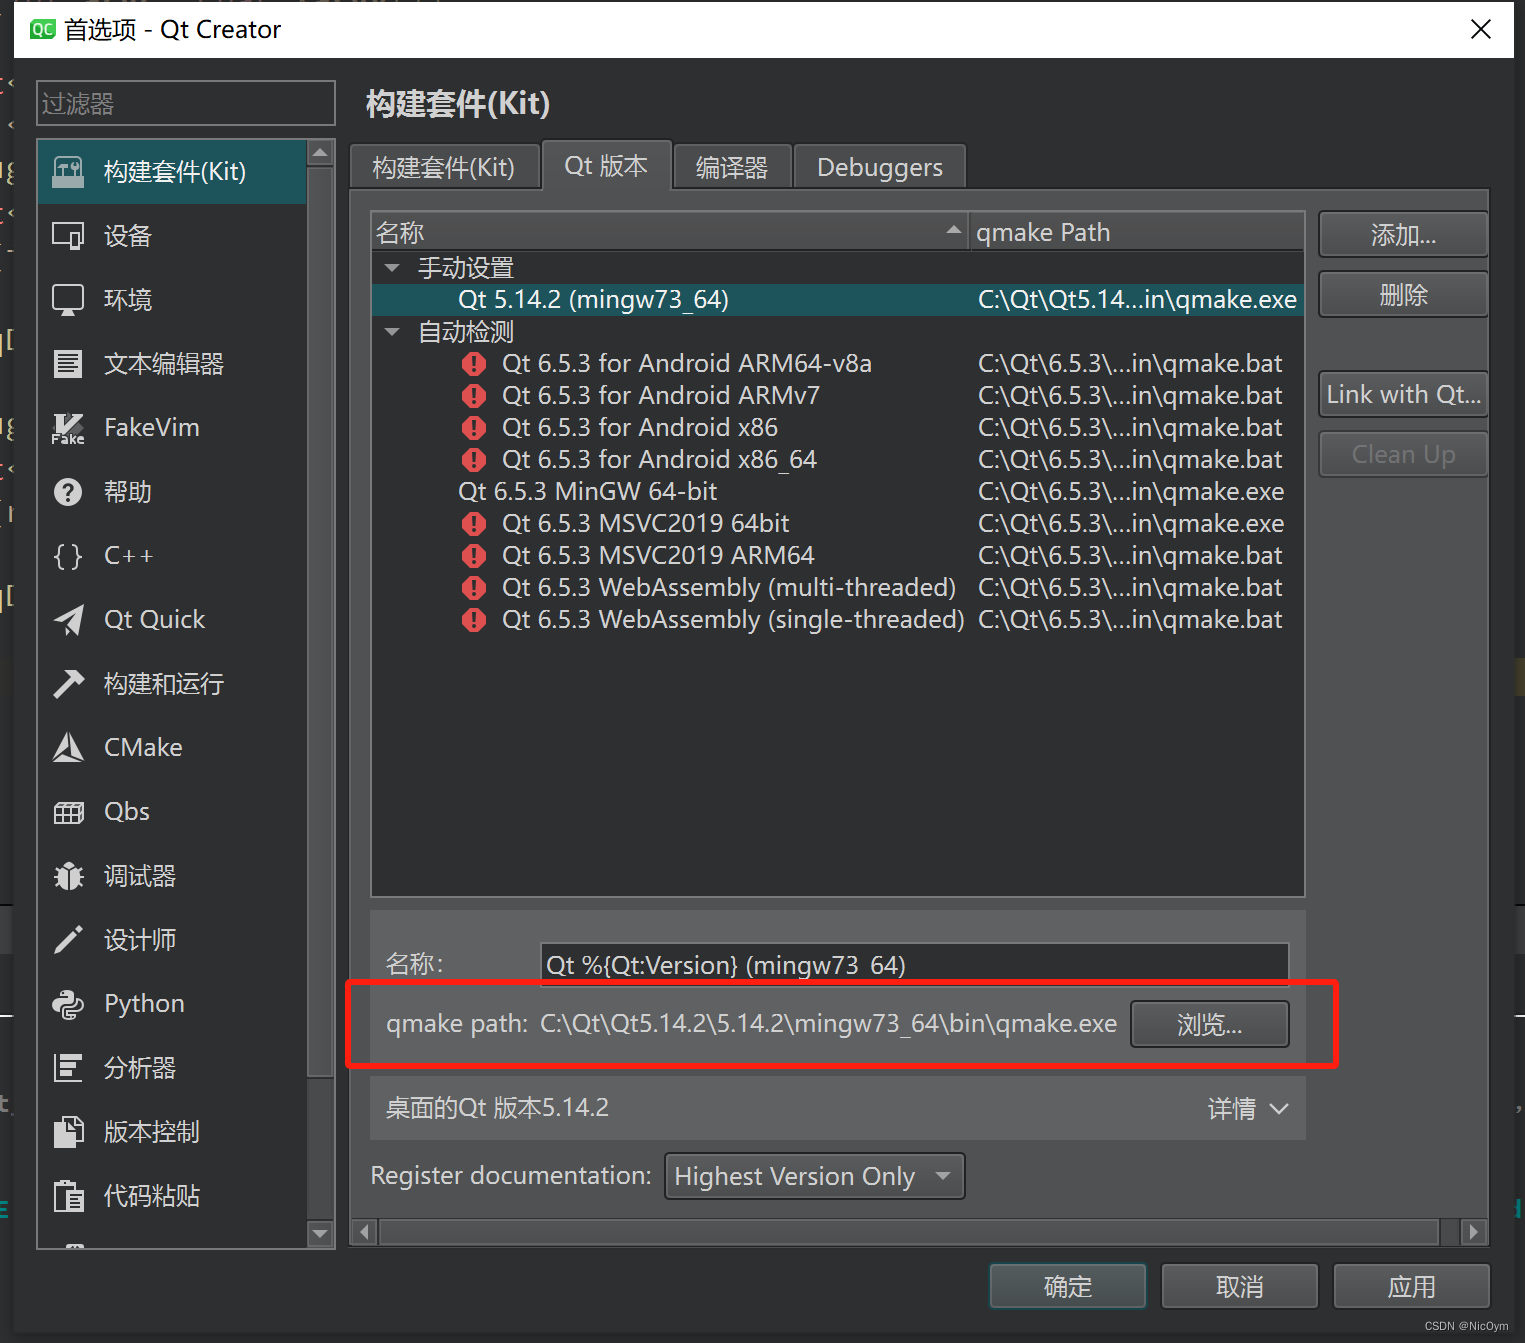This screenshot has width=1525, height=1343.
Task: Switch to the Debuggers tab
Action: click(x=879, y=167)
